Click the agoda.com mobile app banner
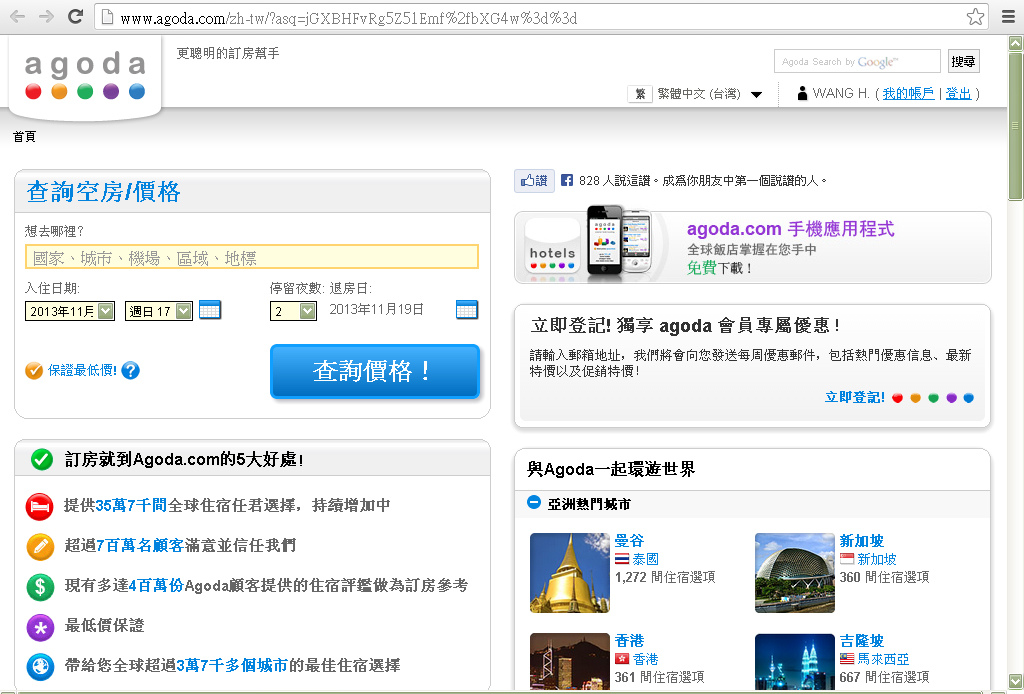The image size is (1024, 694). 752,246
